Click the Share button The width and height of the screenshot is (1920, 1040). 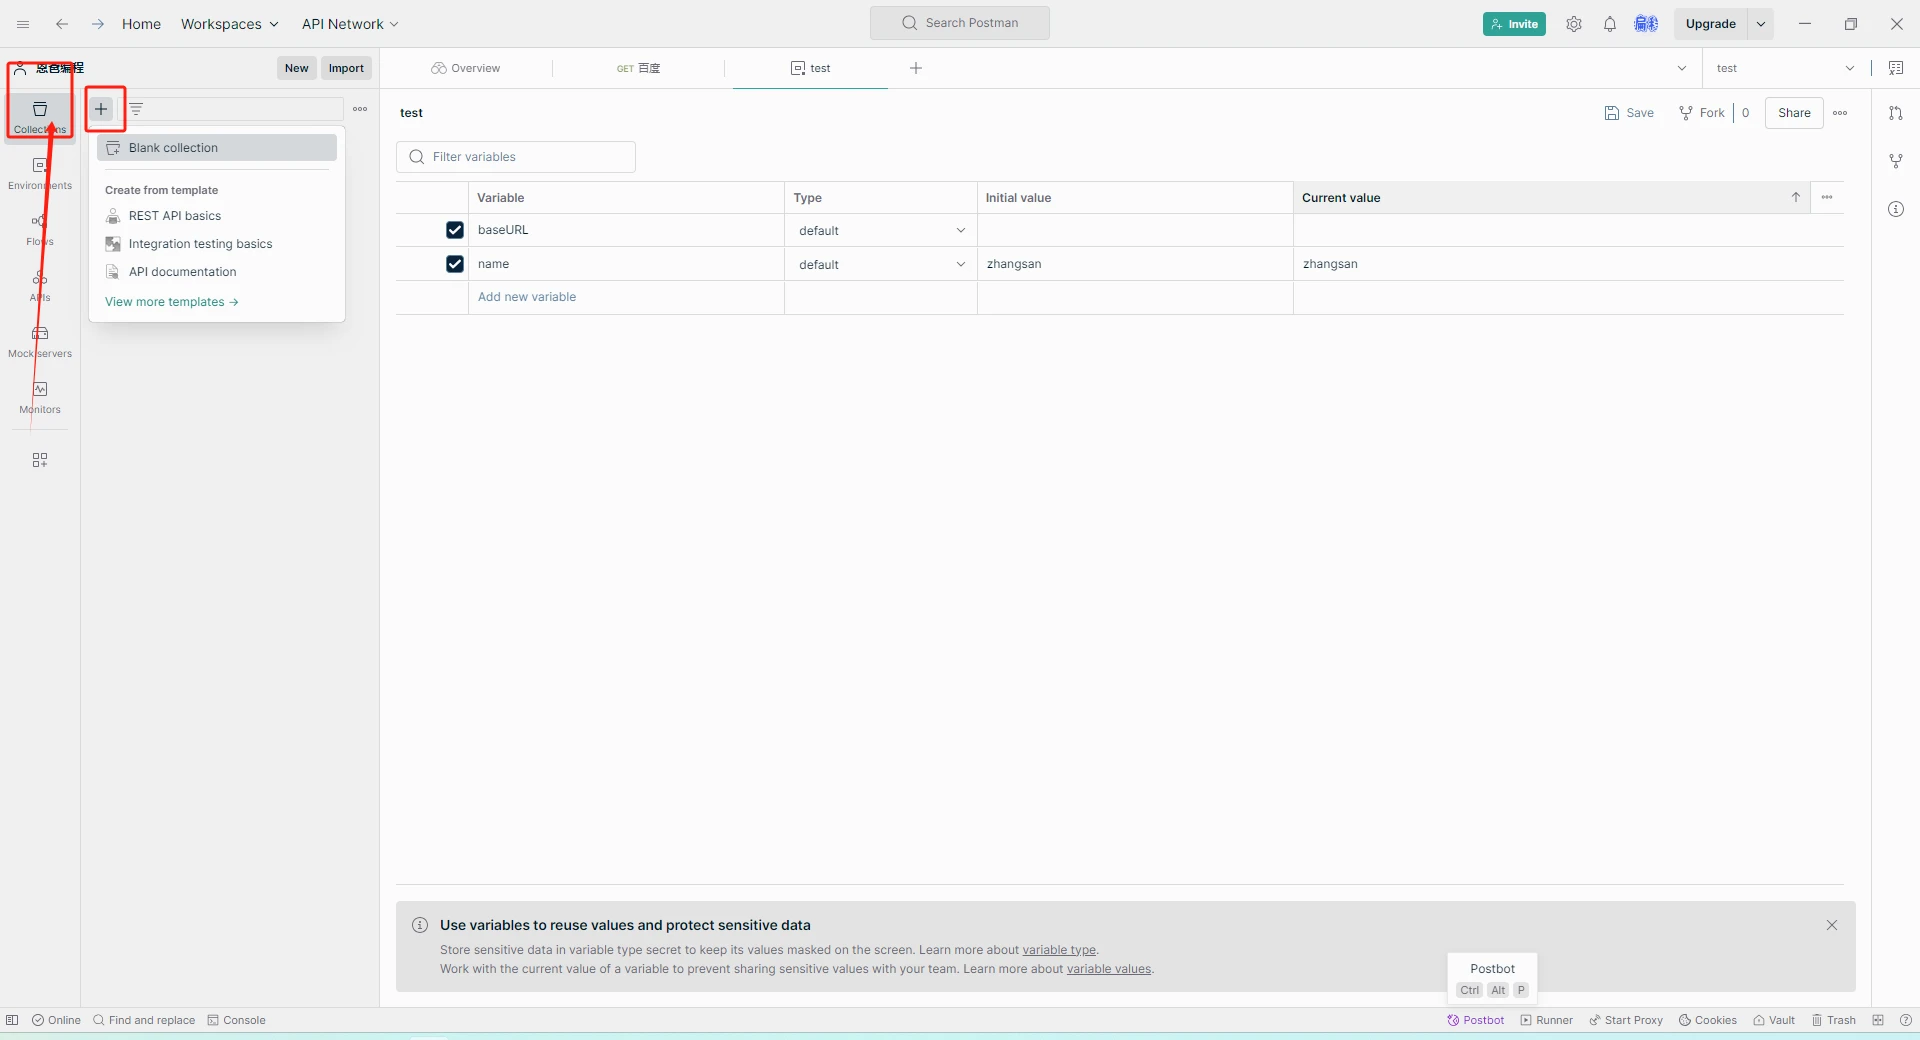(x=1794, y=113)
